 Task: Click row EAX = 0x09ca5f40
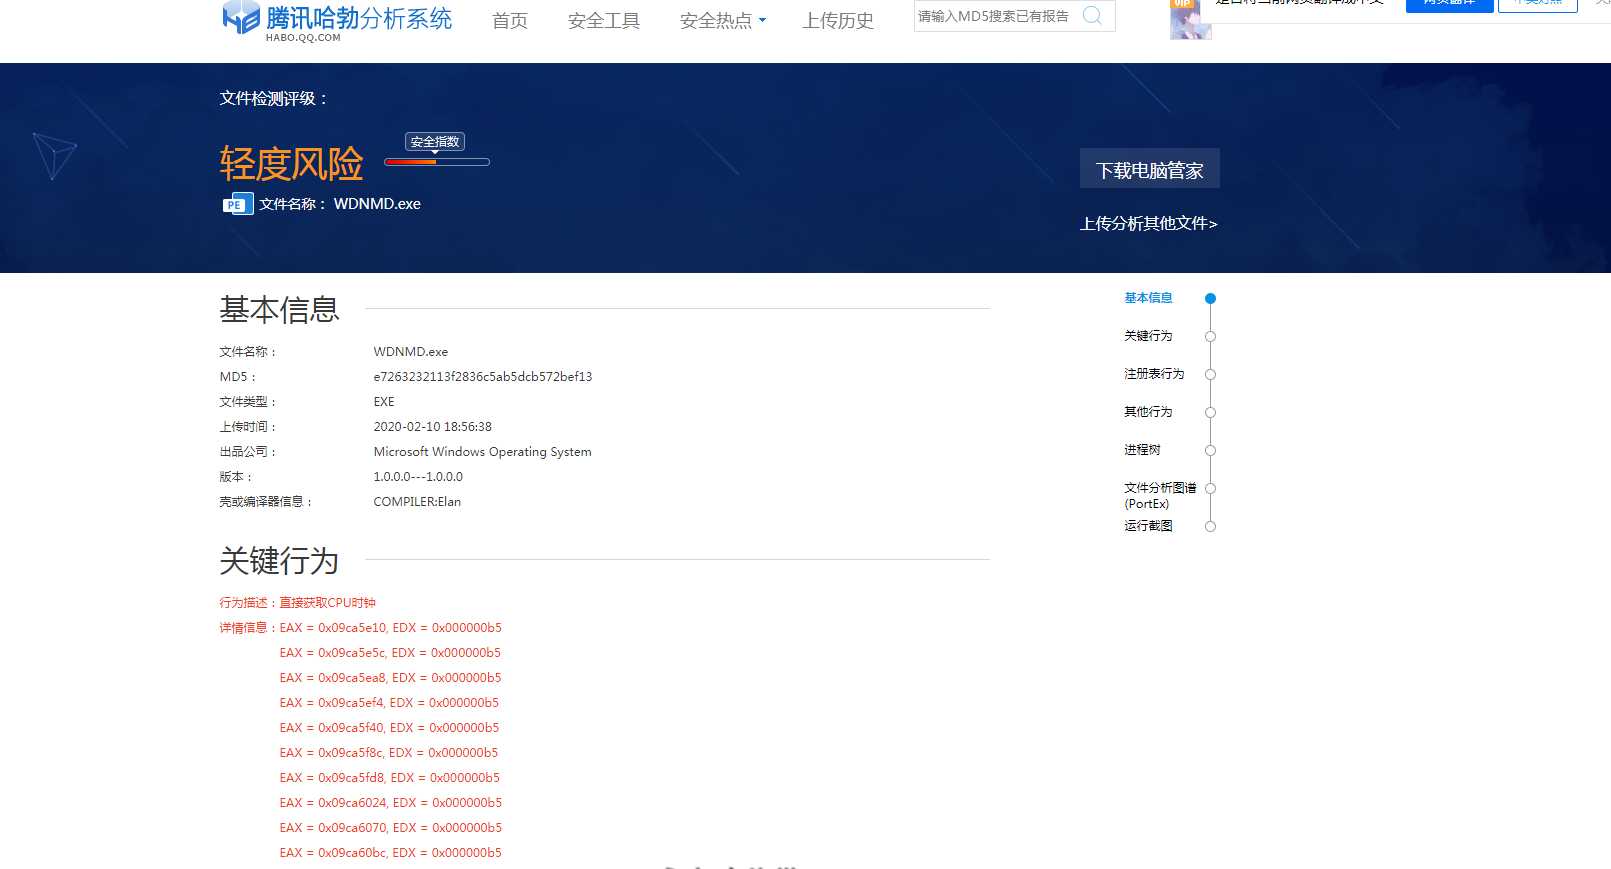click(x=389, y=728)
